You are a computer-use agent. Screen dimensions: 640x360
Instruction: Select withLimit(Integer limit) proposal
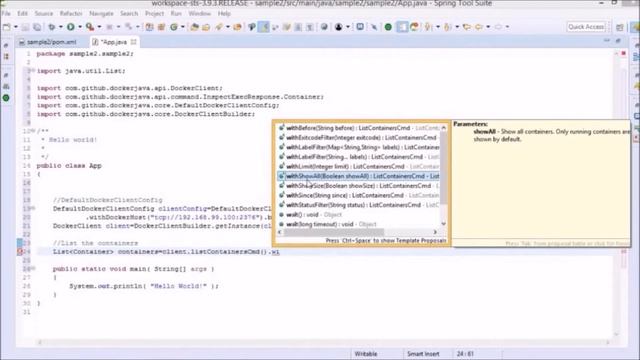[358, 167]
